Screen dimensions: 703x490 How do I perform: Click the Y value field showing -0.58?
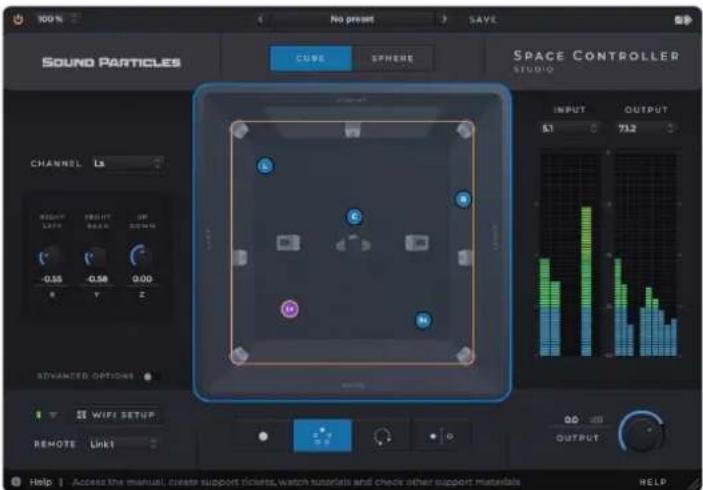click(x=96, y=279)
